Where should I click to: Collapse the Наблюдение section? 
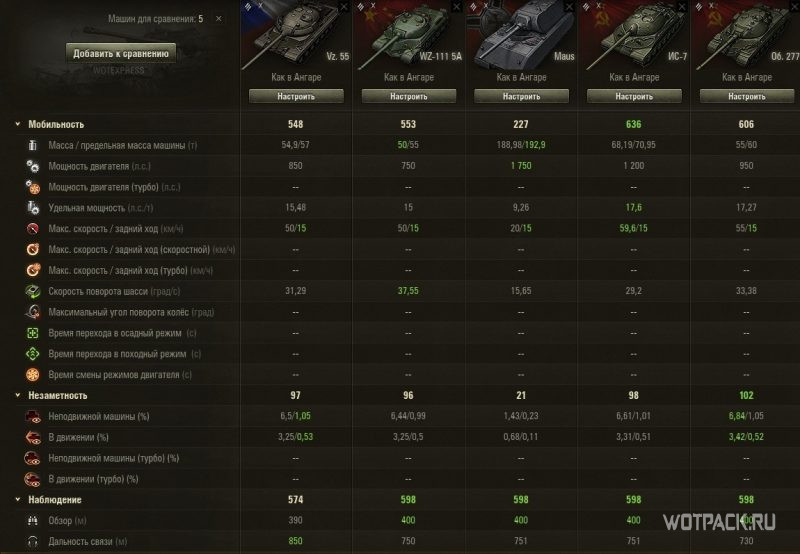18,499
